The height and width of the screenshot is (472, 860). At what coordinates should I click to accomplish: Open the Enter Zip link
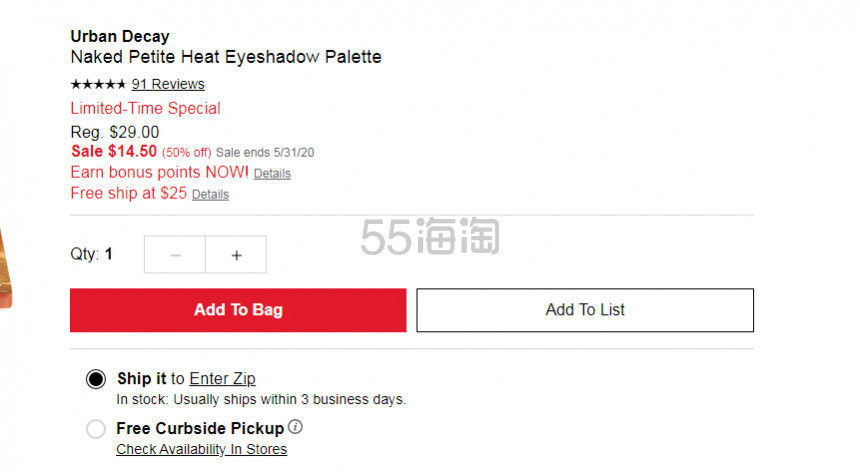(222, 379)
